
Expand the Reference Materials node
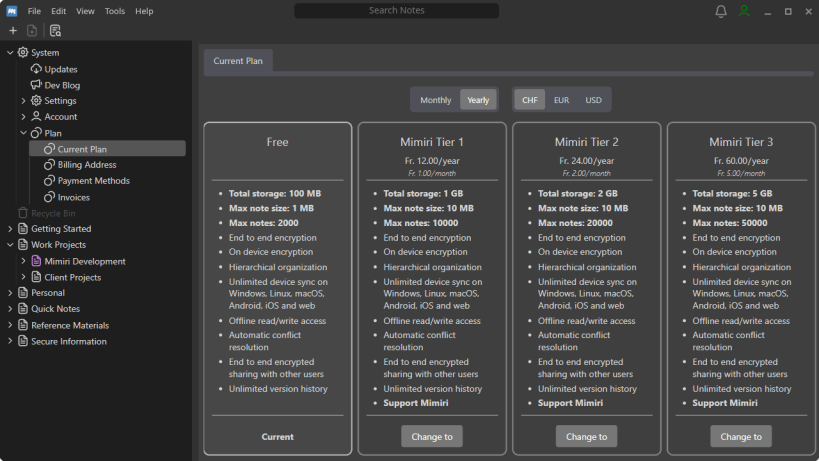(10, 325)
